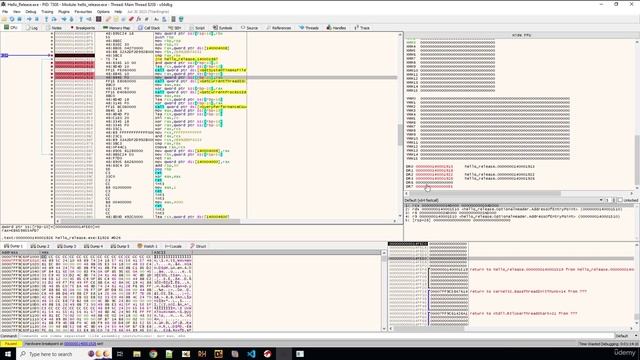Open the Options menu
This screenshot has height=360, width=640.
103,12
